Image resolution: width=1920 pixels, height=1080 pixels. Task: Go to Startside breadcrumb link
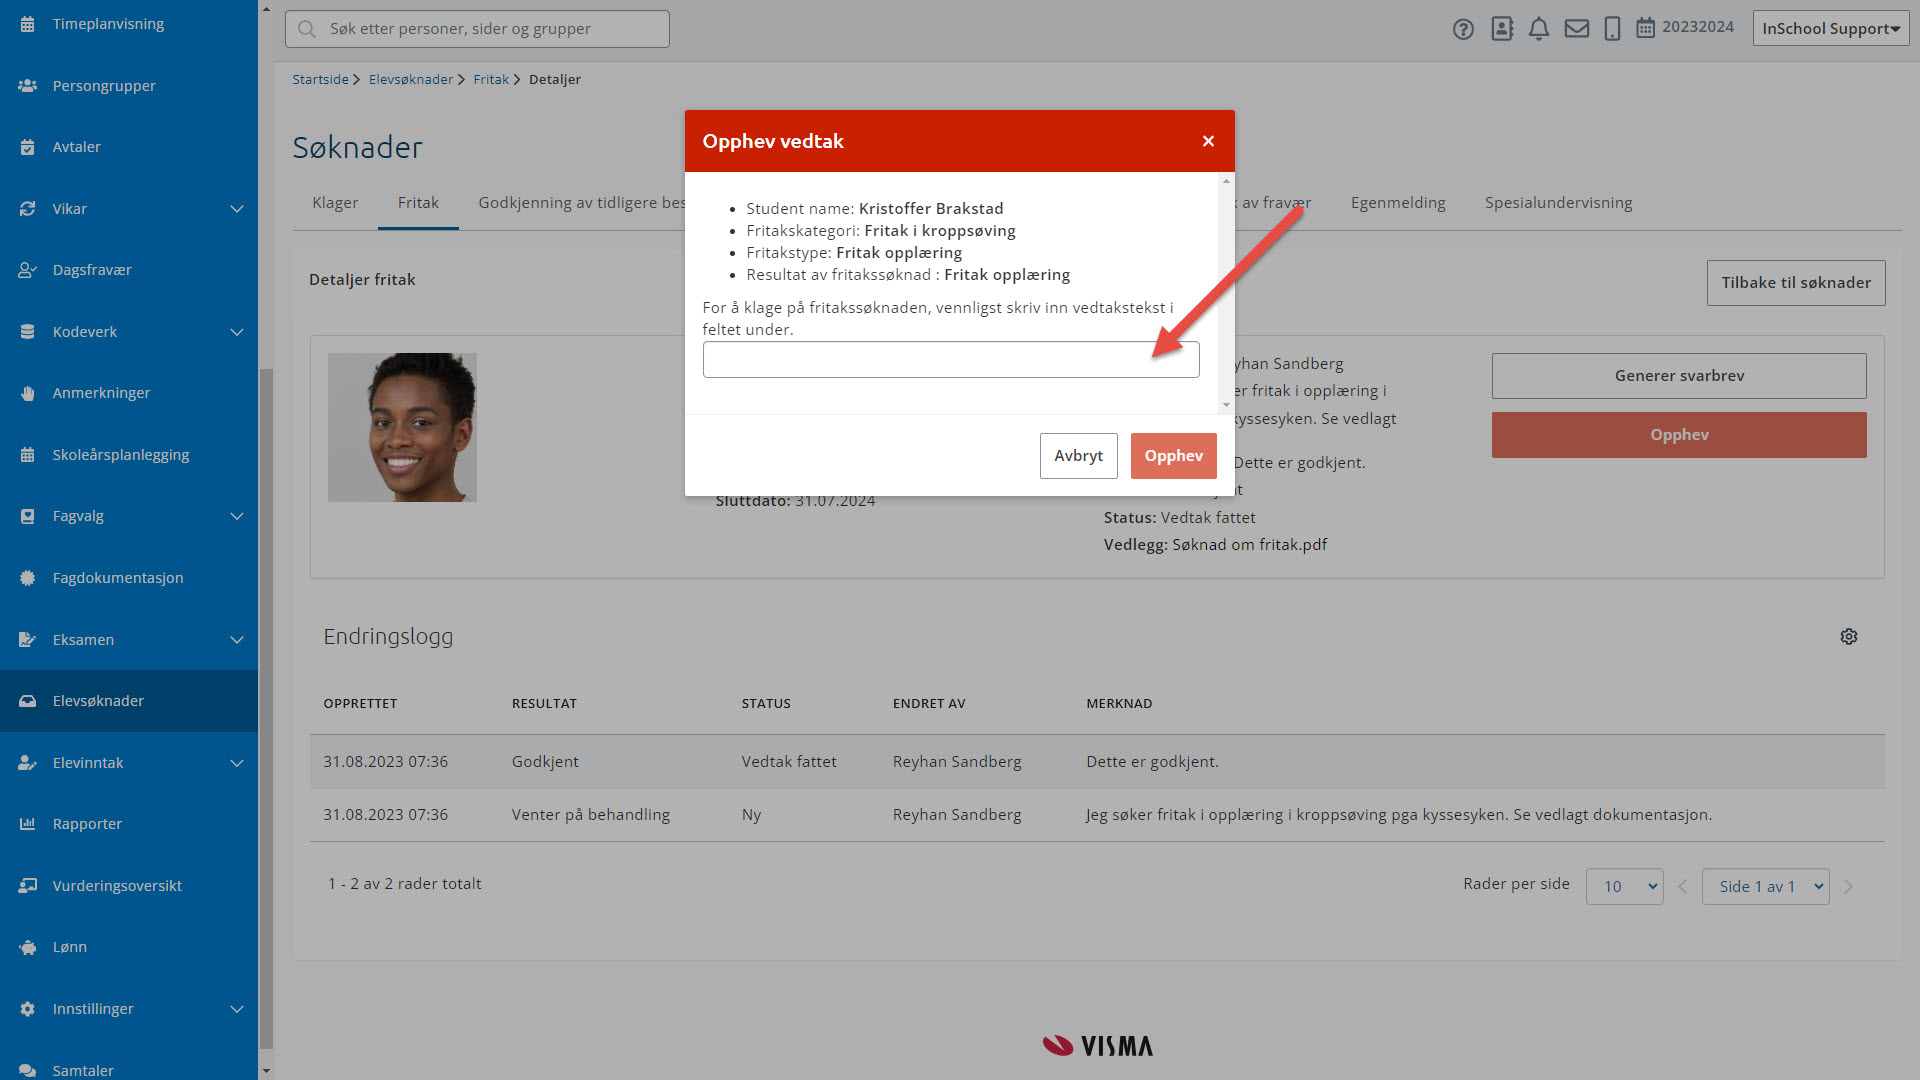click(x=320, y=80)
